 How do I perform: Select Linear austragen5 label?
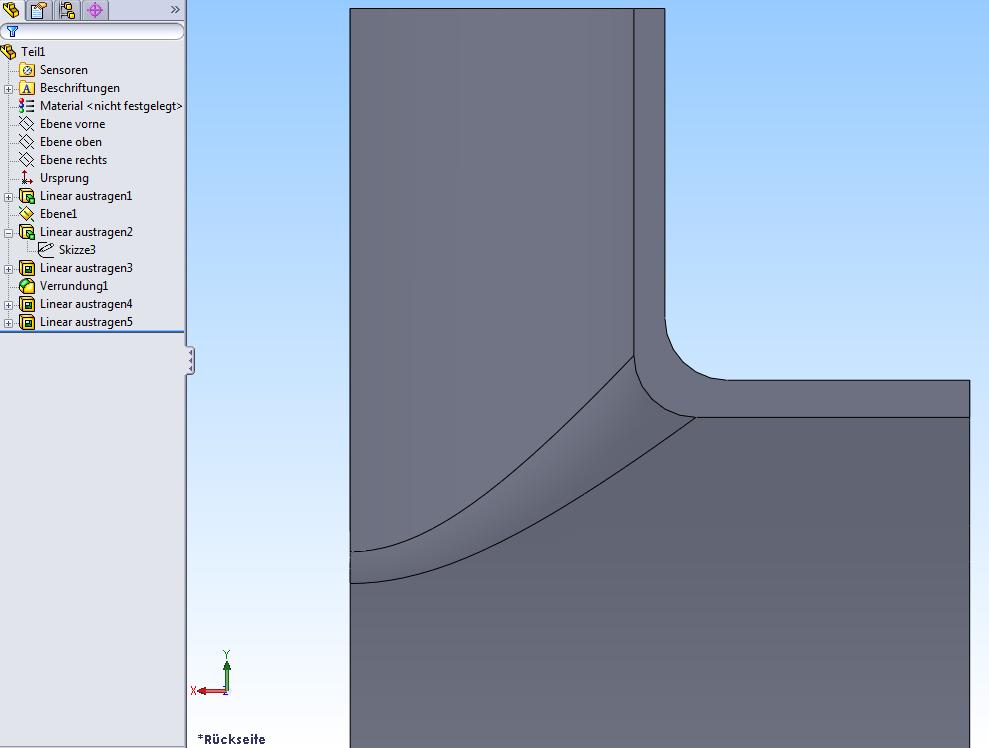86,322
